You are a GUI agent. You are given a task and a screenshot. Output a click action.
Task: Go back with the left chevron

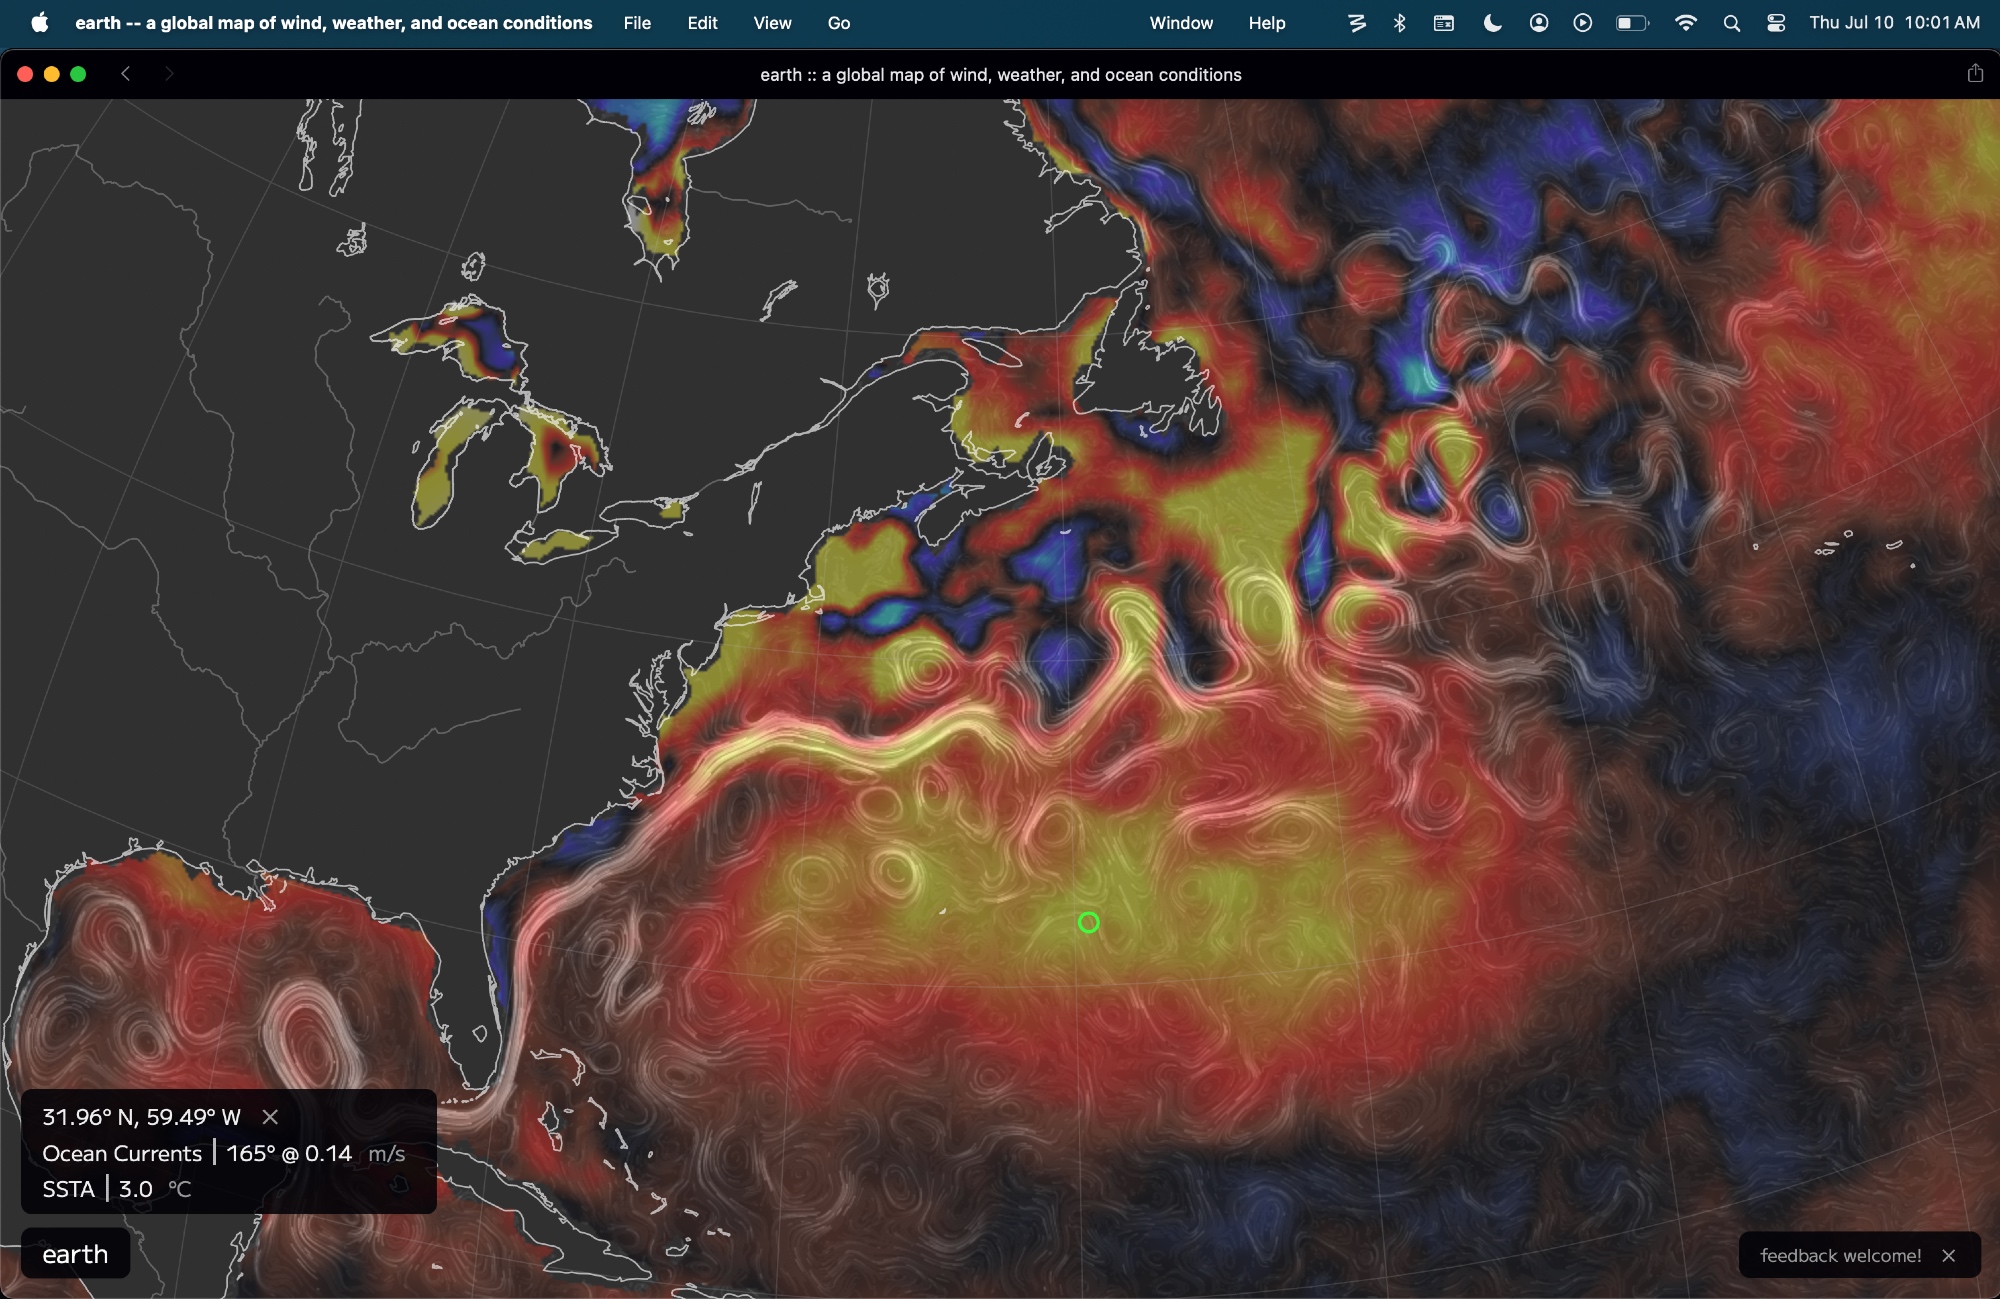point(126,74)
